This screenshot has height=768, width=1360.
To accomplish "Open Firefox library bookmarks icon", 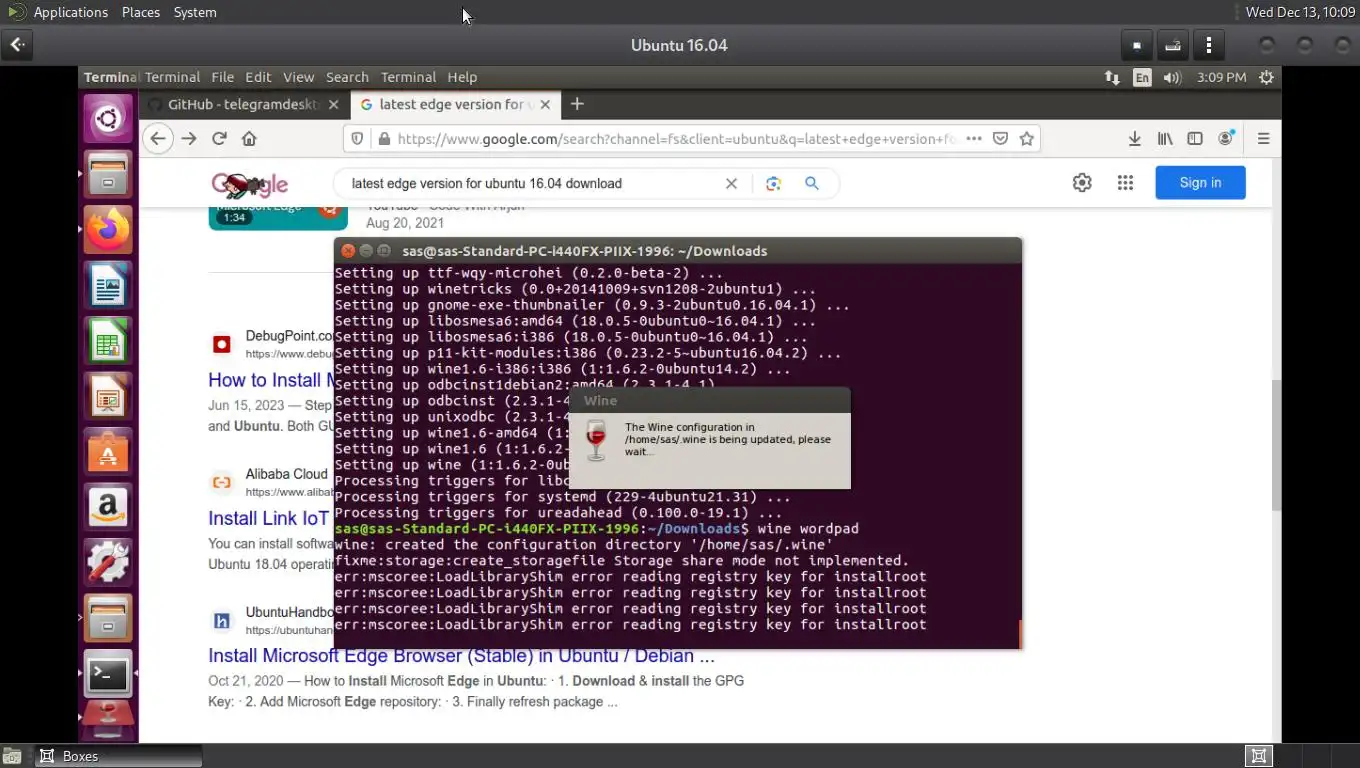I will pos(1165,139).
